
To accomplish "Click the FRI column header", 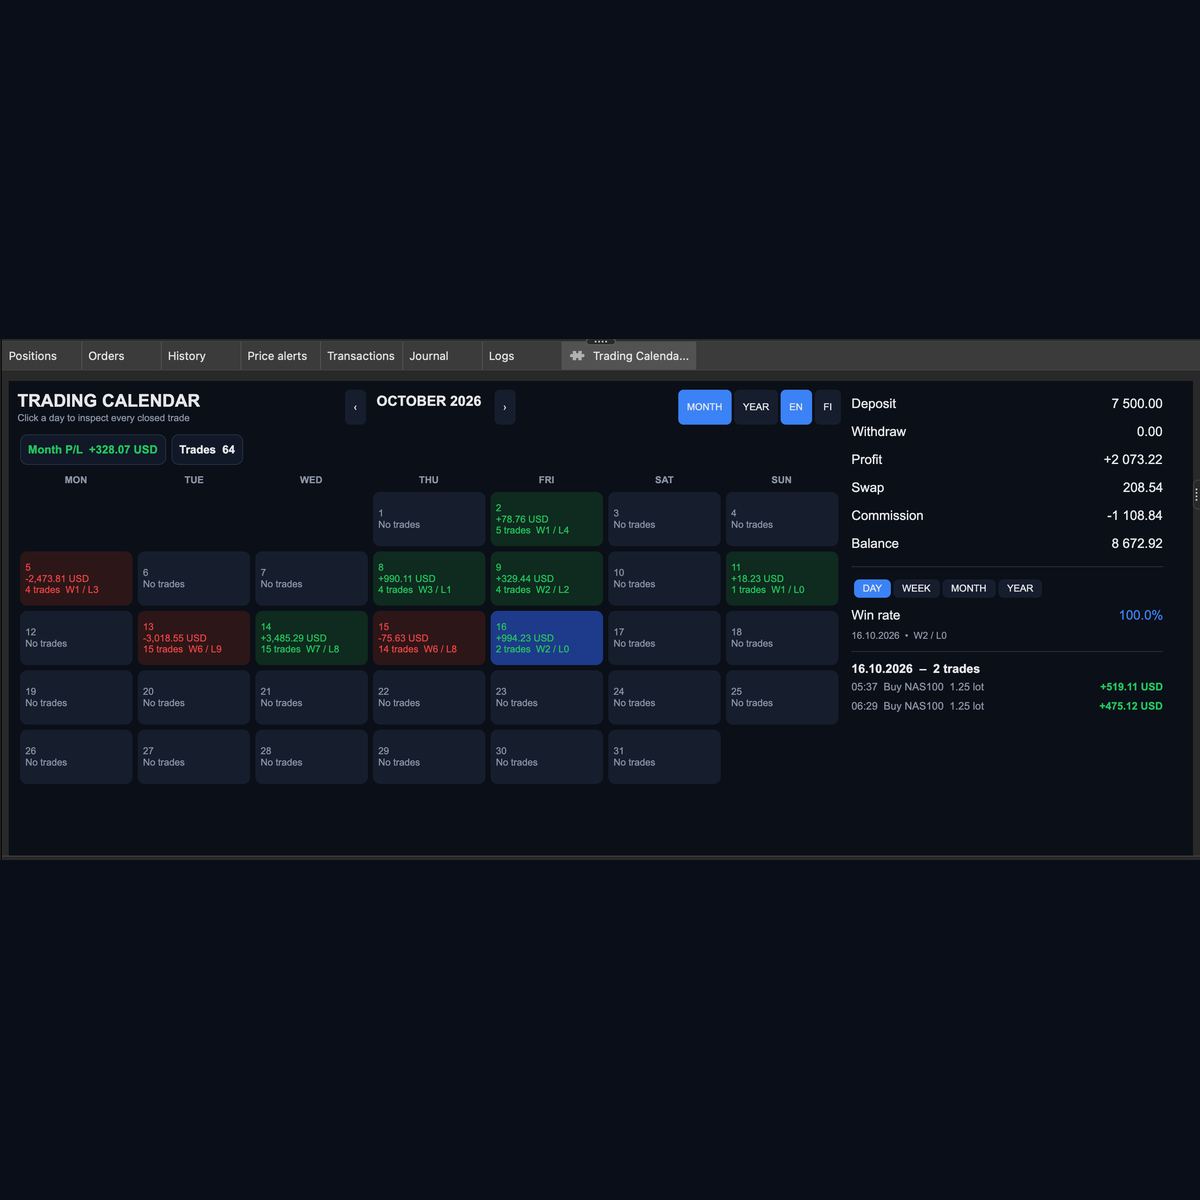I will pos(546,480).
